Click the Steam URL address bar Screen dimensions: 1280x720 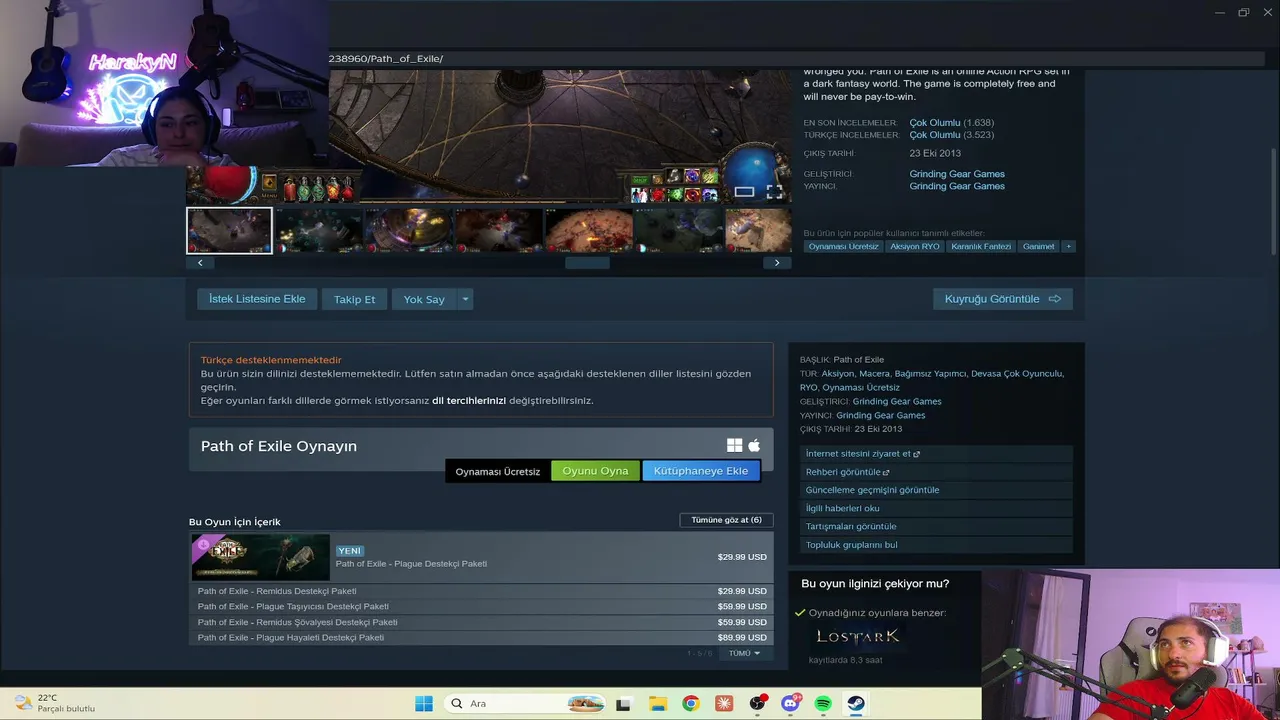(x=795, y=59)
